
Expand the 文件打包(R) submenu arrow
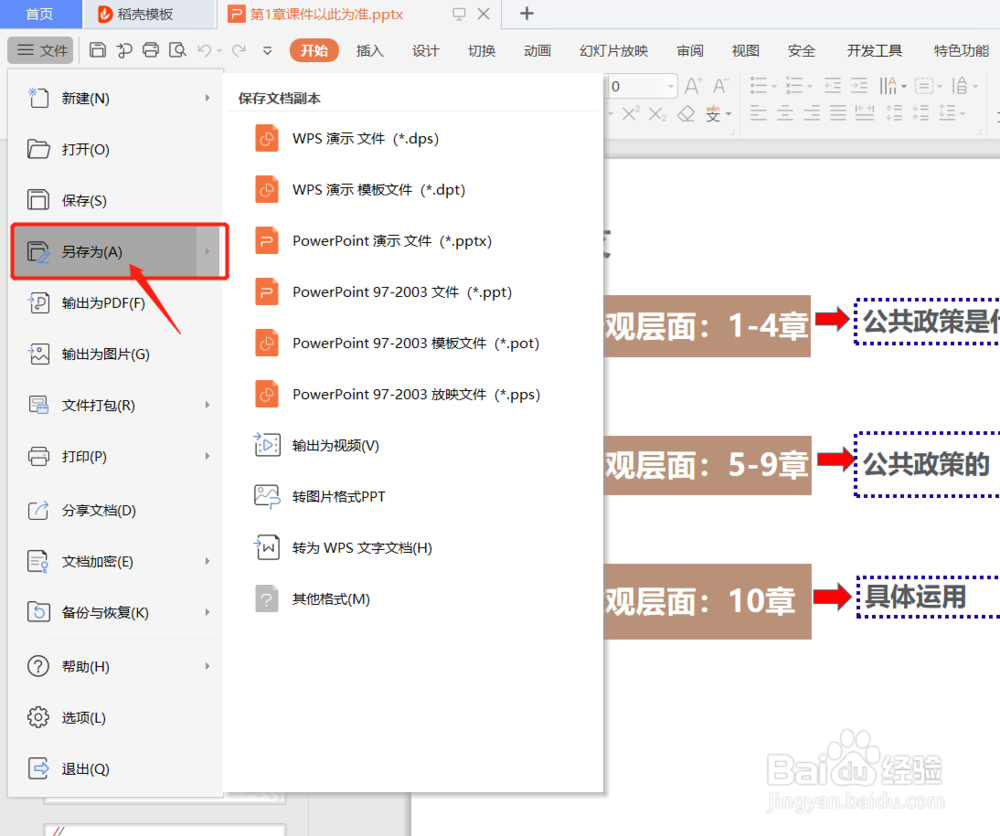207,405
